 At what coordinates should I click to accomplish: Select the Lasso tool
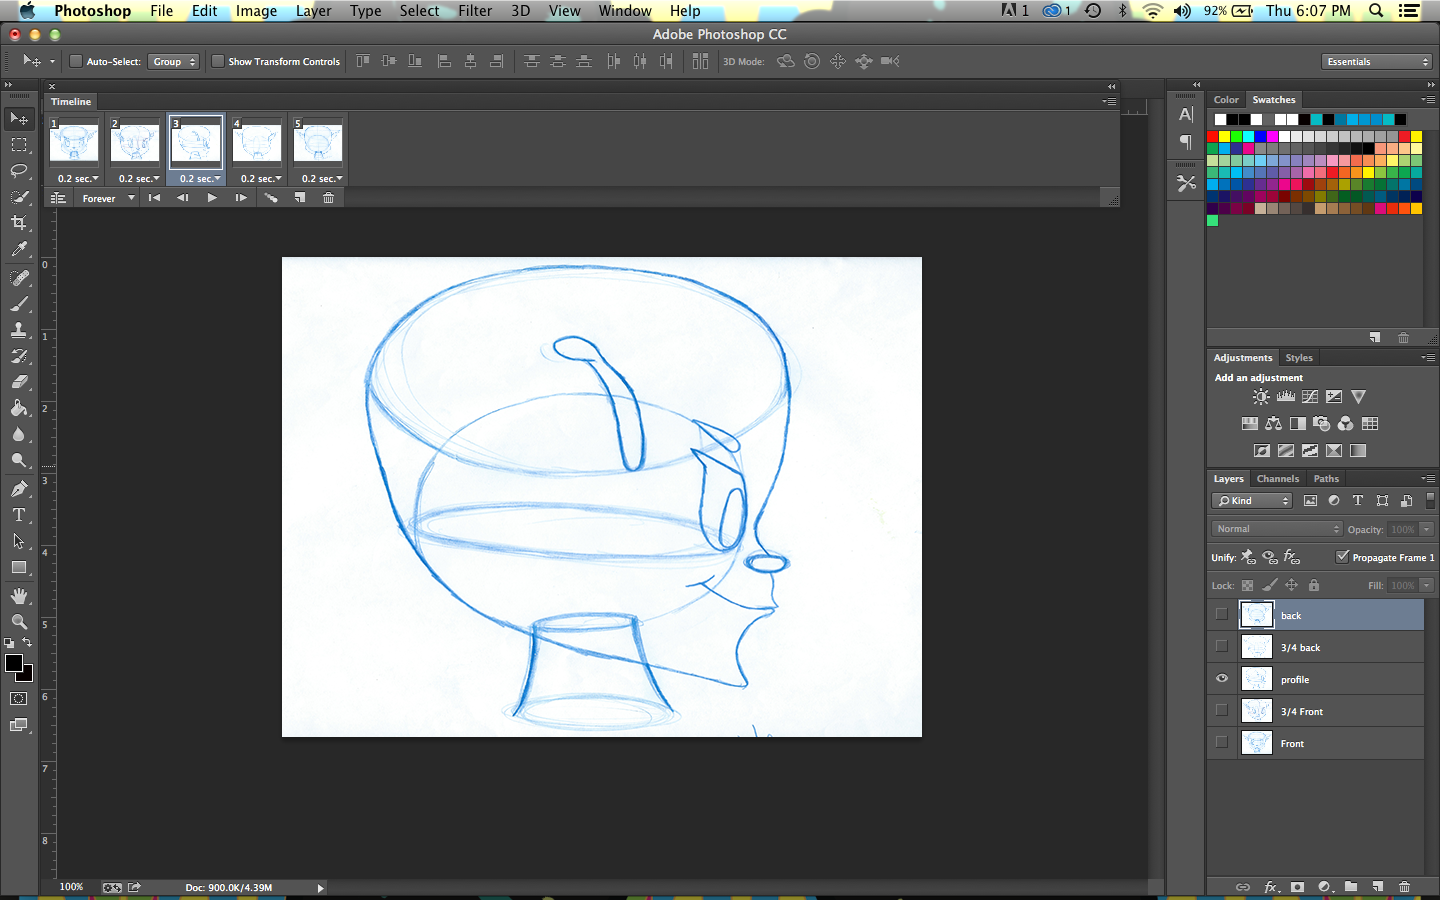coord(18,171)
